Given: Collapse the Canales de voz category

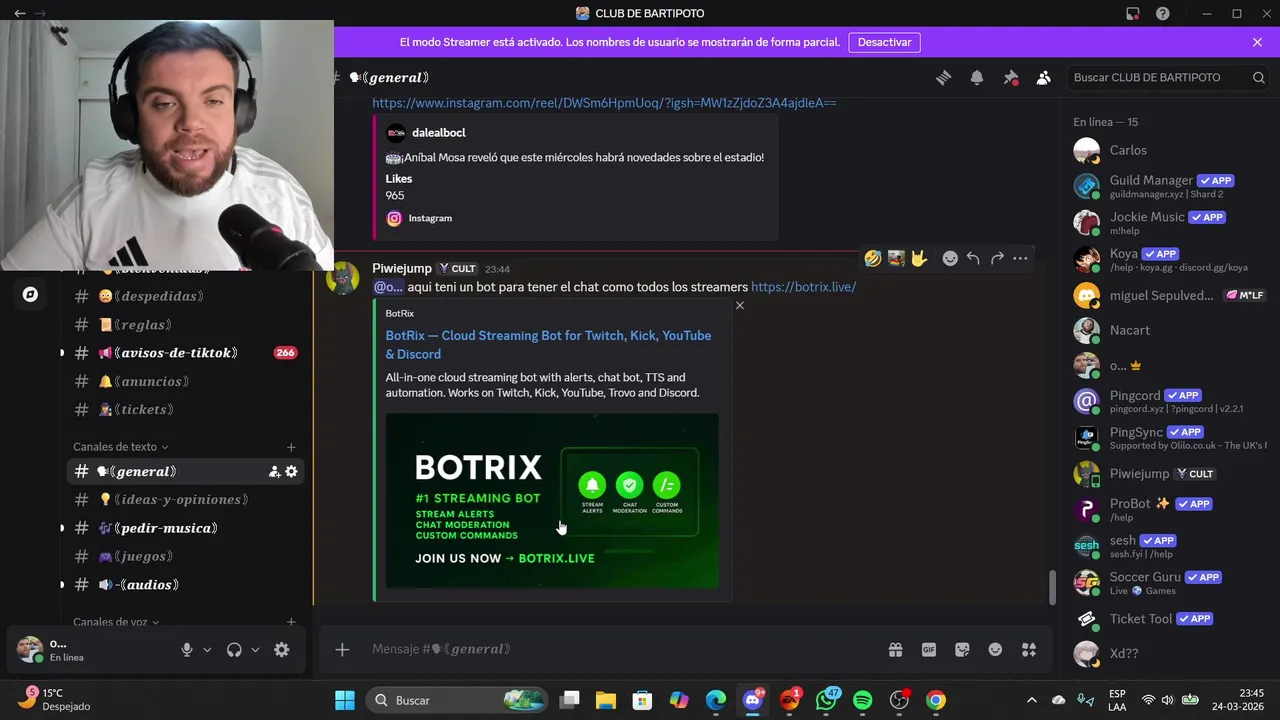Looking at the screenshot, I should pos(116,622).
